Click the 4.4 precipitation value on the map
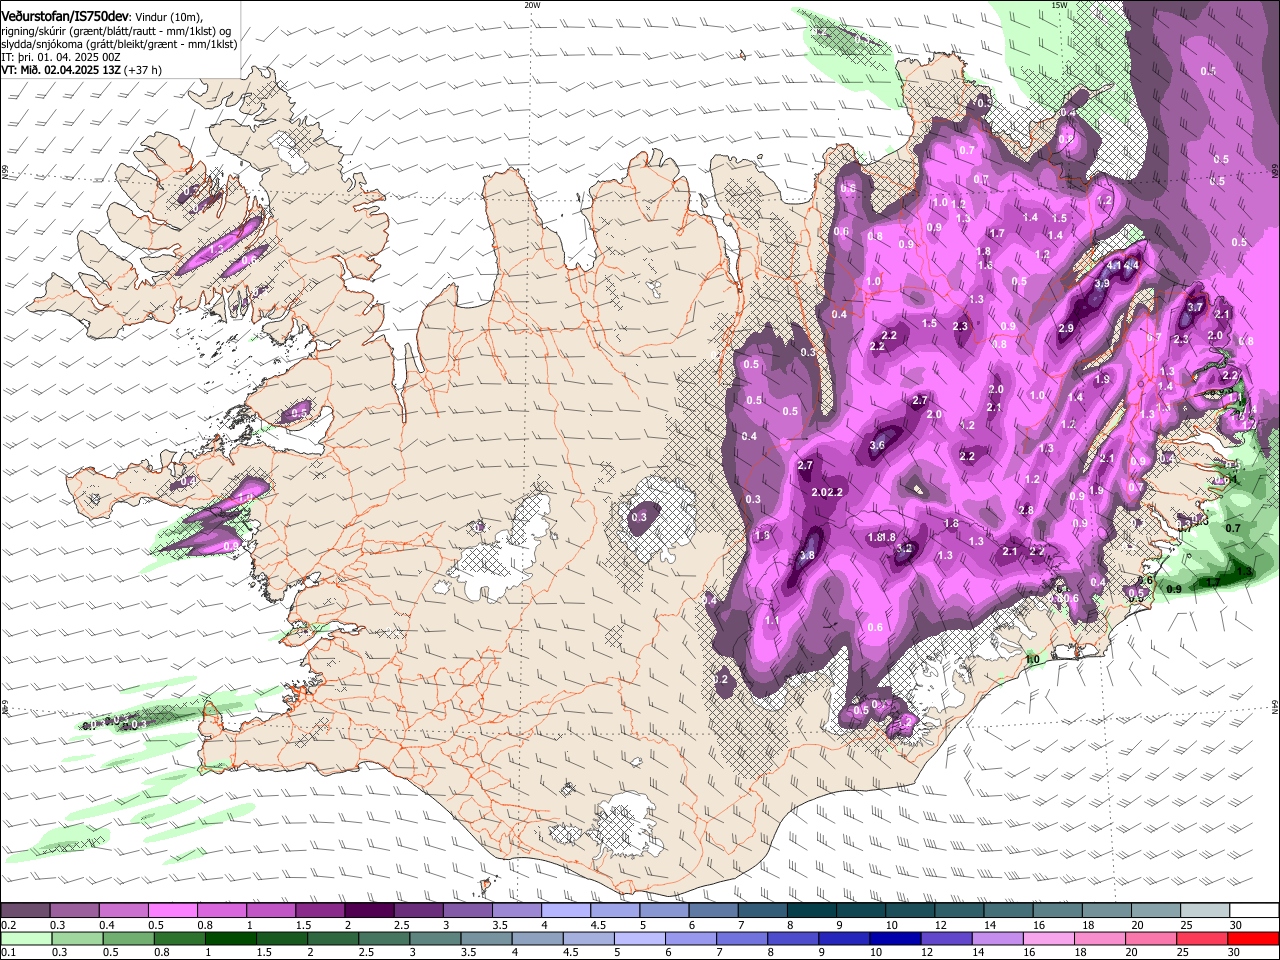 tap(1132, 265)
